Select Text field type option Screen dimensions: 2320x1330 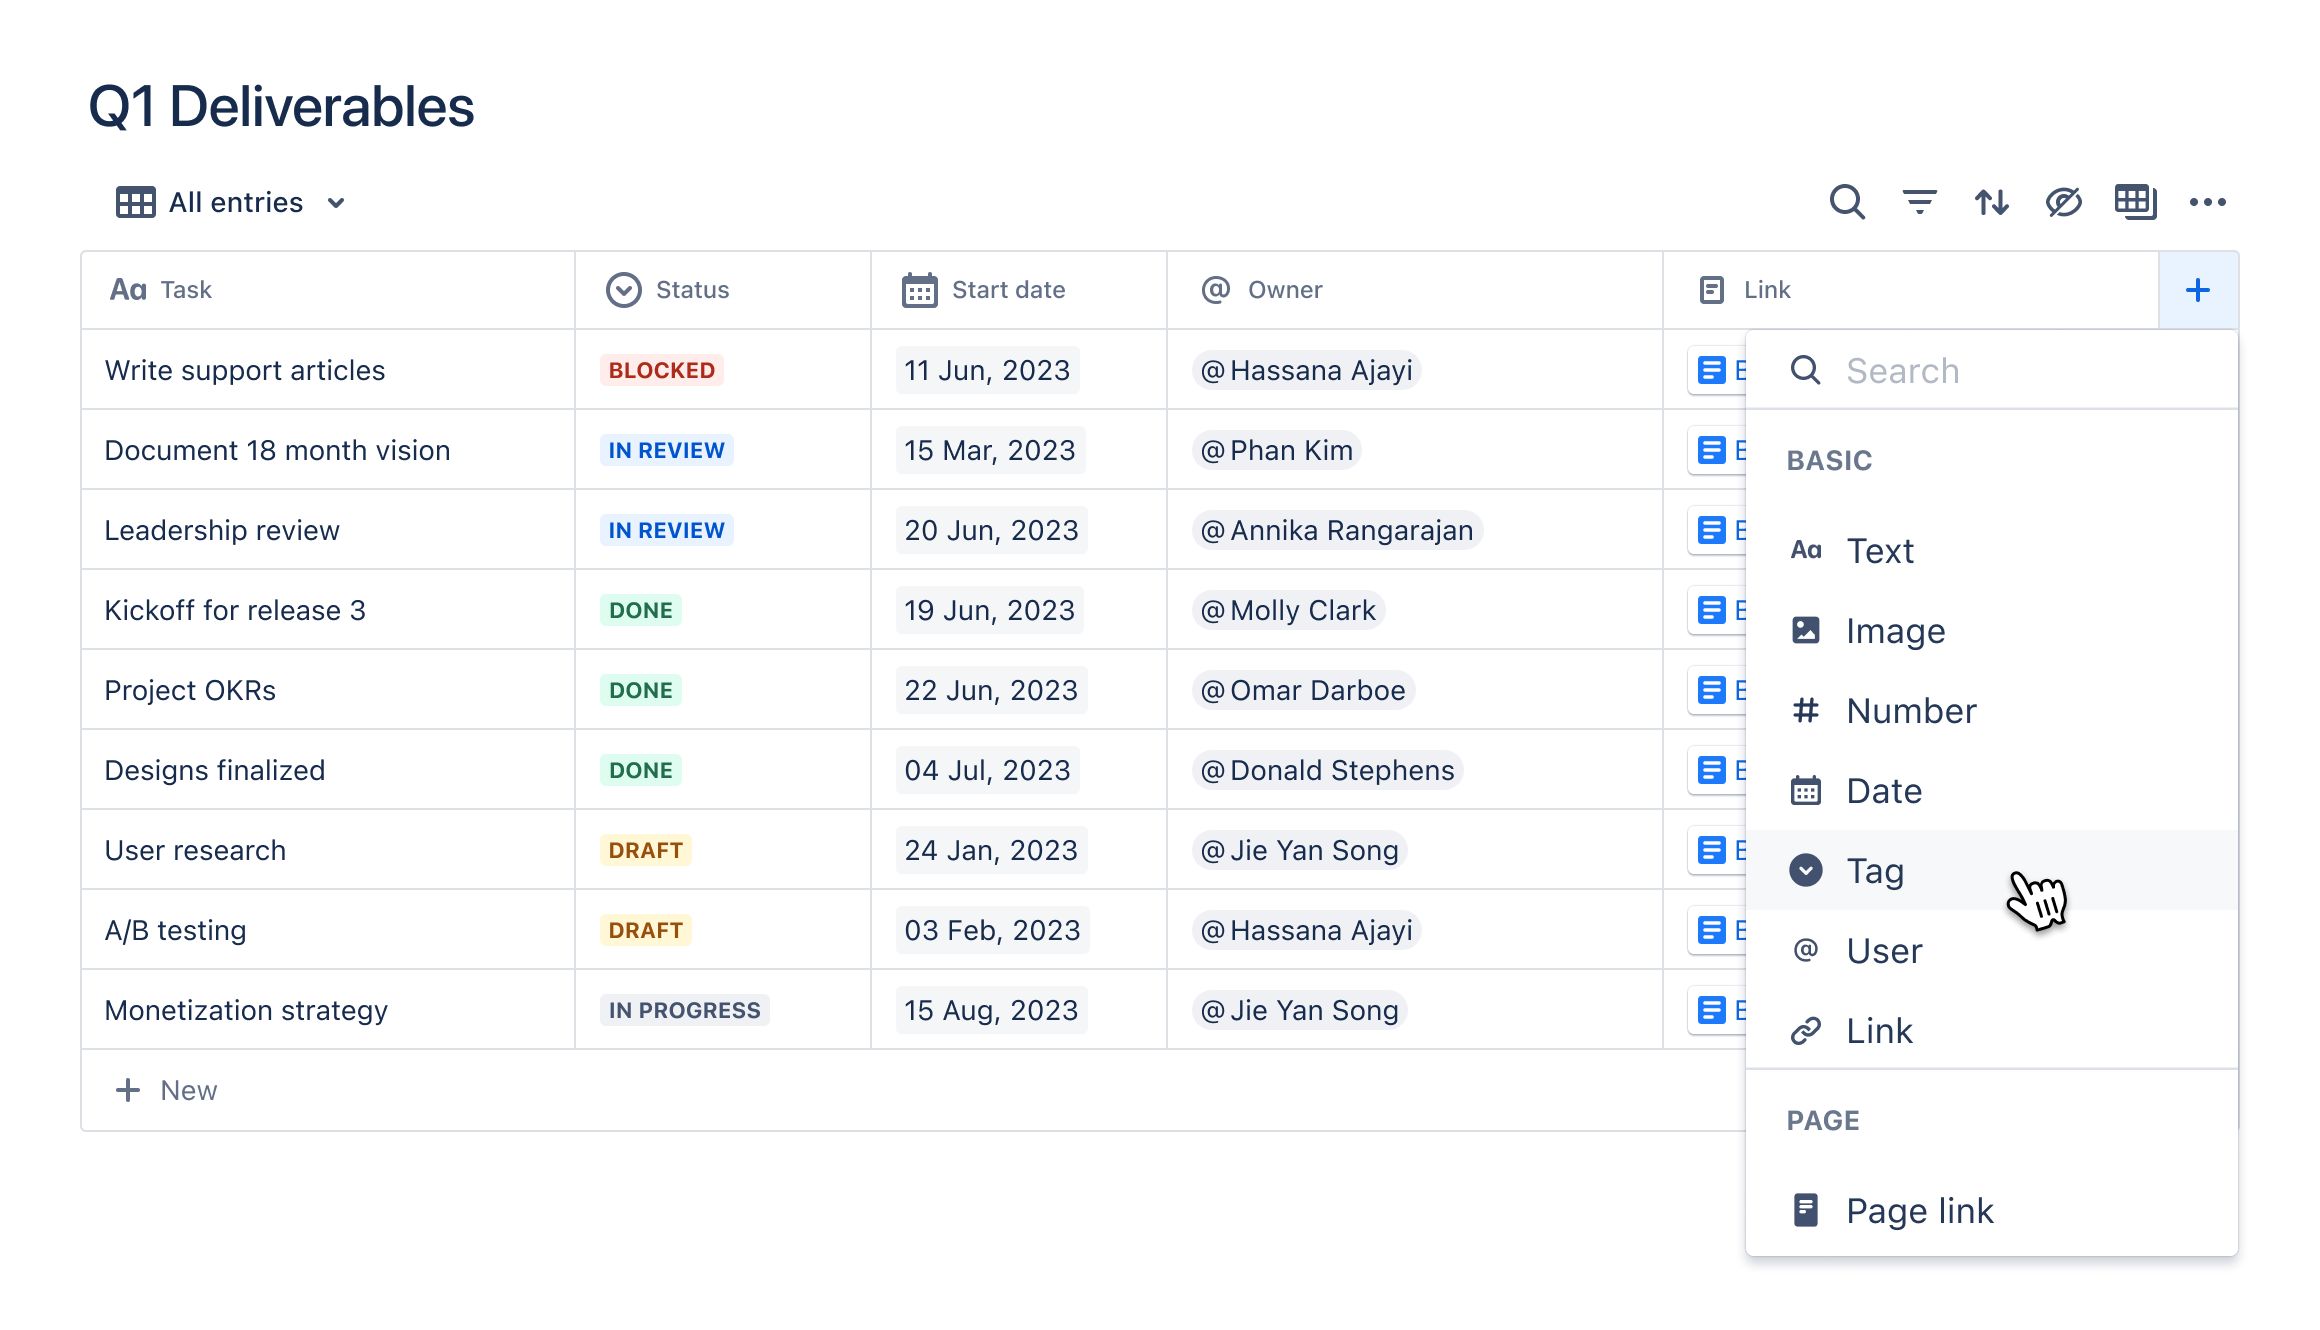pyautogui.click(x=1880, y=551)
